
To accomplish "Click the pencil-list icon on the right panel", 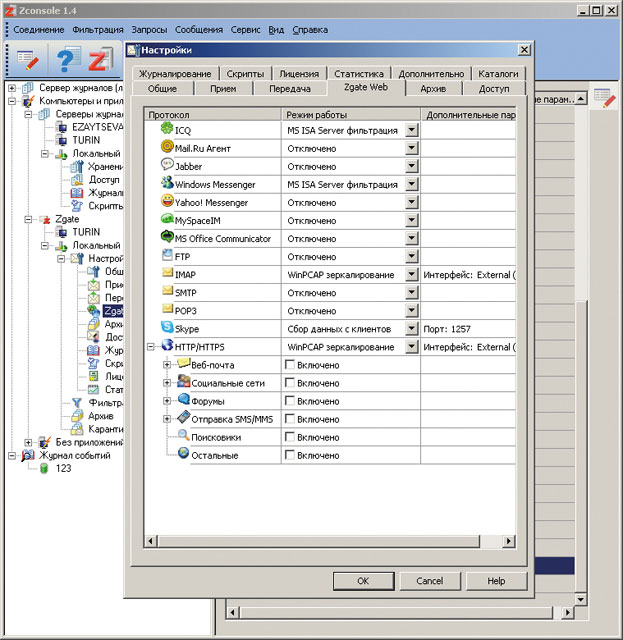I will pyautogui.click(x=605, y=98).
